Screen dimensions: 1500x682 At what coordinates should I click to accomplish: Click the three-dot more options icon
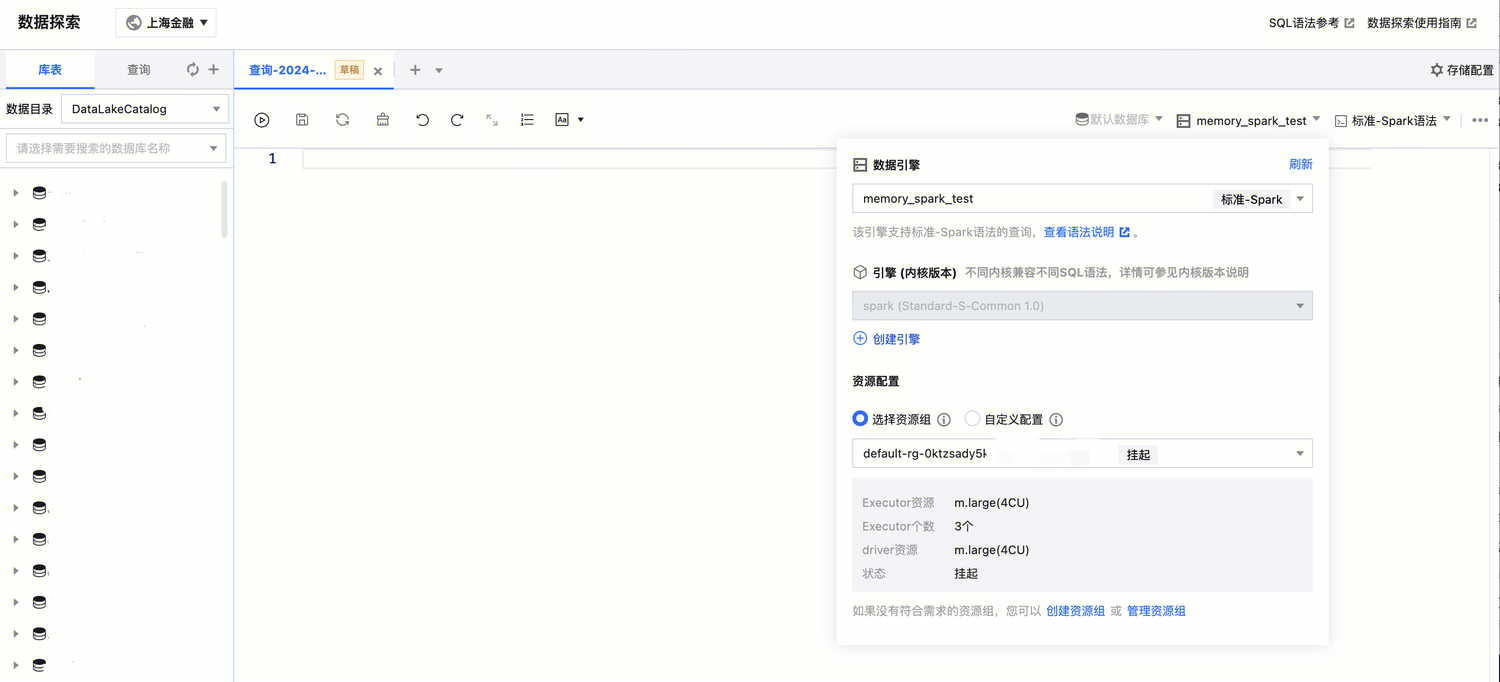[1480, 120]
